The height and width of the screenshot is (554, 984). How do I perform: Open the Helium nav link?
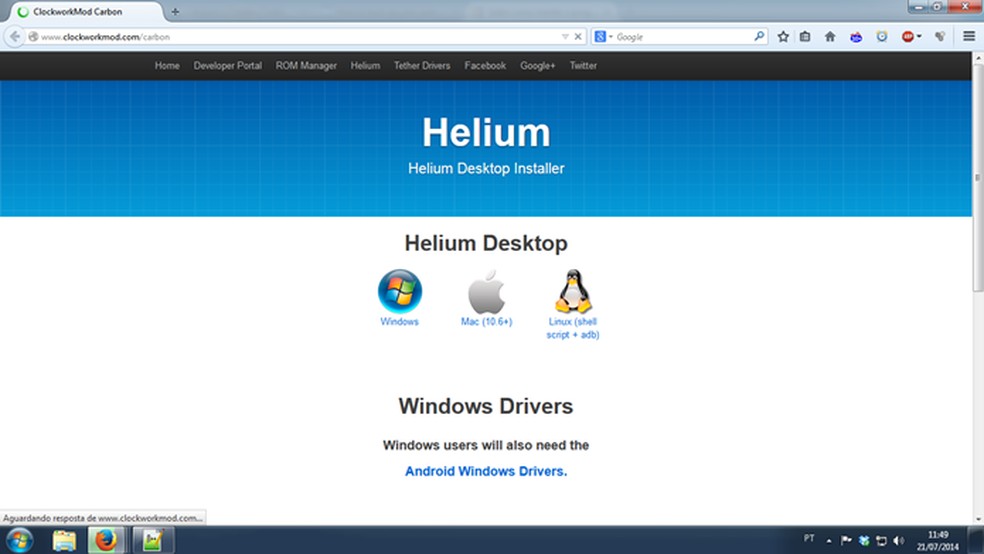coord(365,65)
